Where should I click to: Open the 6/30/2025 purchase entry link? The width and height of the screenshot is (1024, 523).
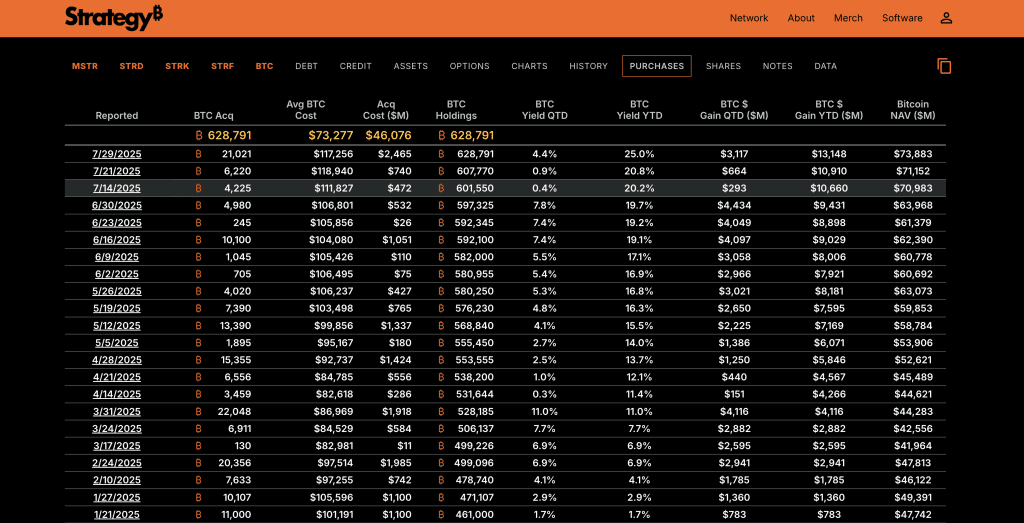117,206
